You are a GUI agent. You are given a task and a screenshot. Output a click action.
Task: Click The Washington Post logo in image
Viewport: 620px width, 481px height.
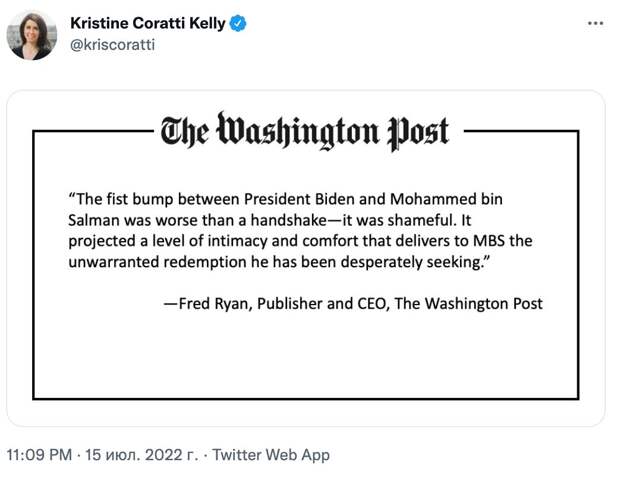(x=305, y=131)
